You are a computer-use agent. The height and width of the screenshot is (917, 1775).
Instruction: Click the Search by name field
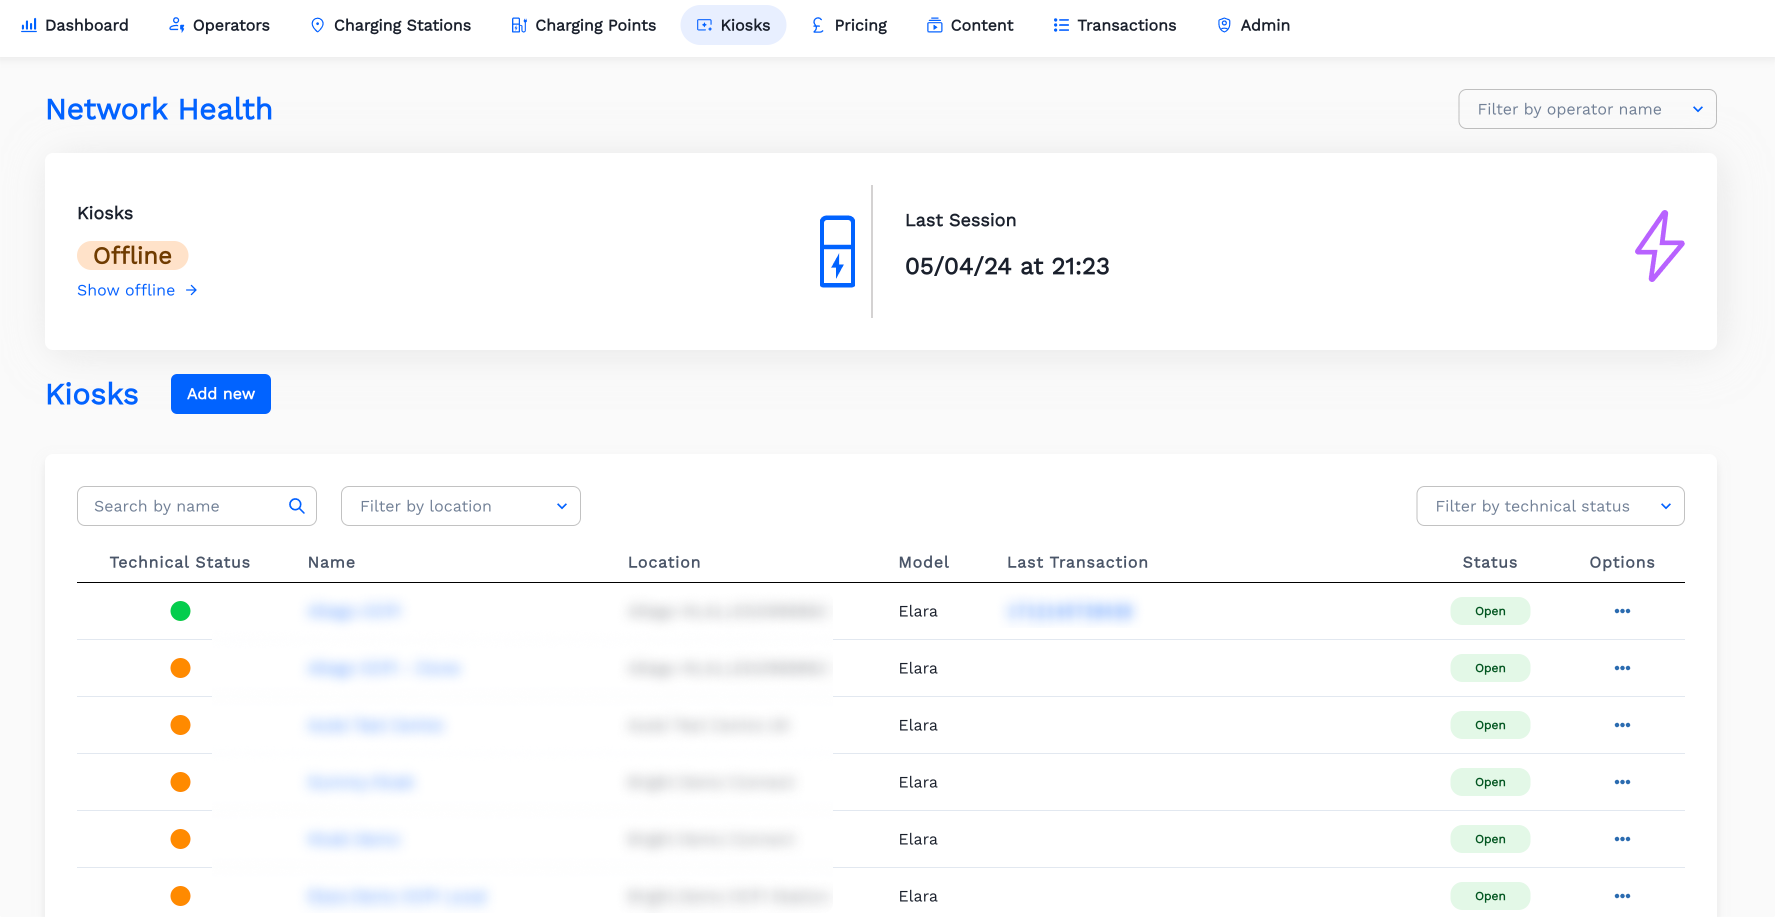[x=185, y=506]
